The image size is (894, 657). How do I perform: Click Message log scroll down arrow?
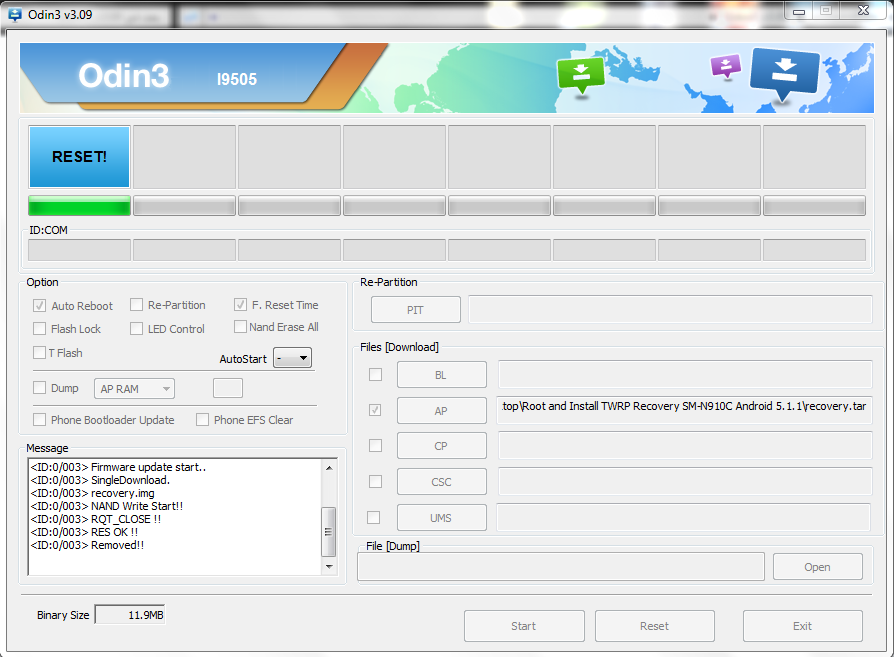[329, 566]
